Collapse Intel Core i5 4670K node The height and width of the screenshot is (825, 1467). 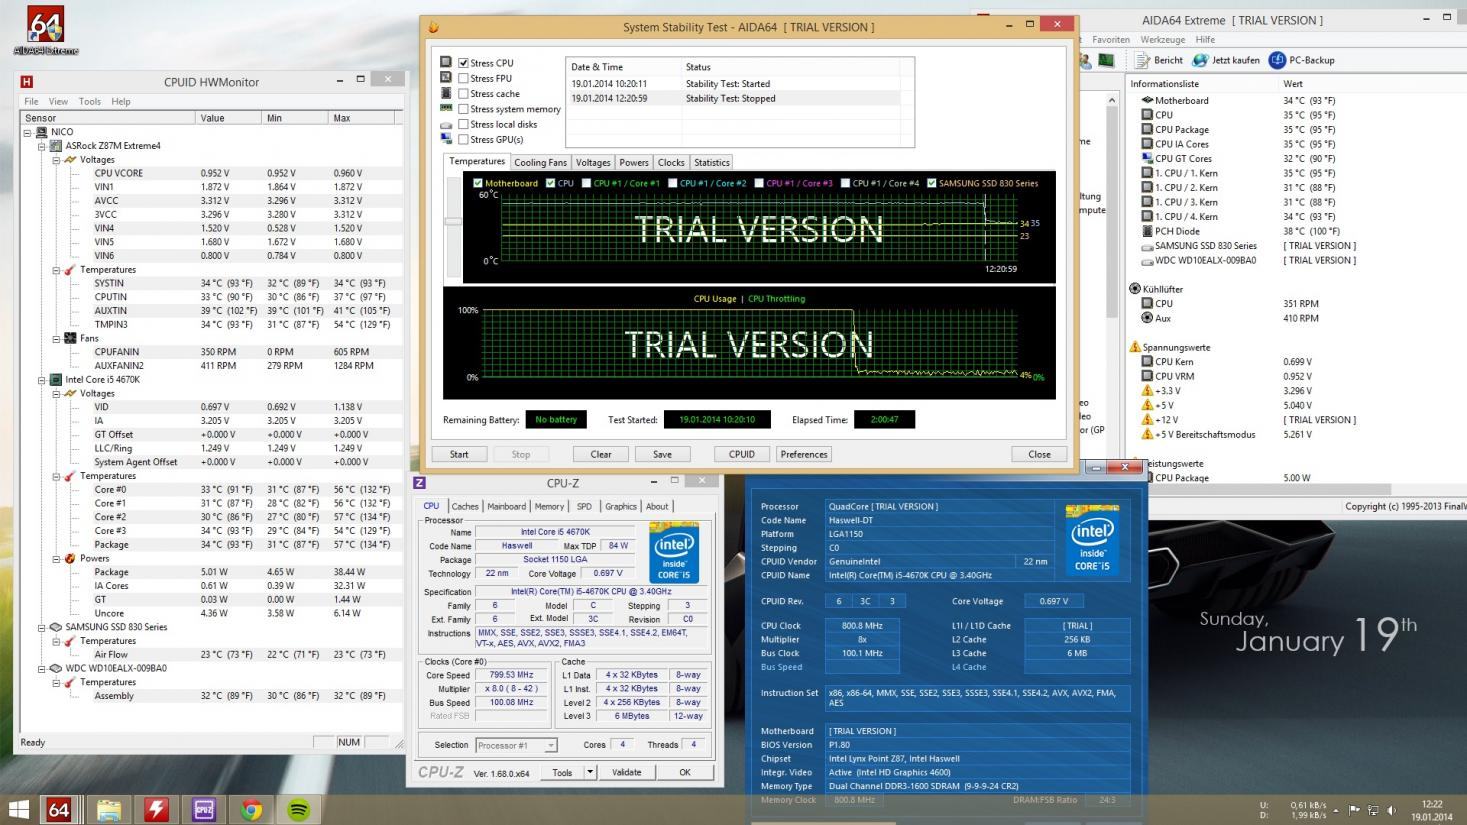pos(41,380)
